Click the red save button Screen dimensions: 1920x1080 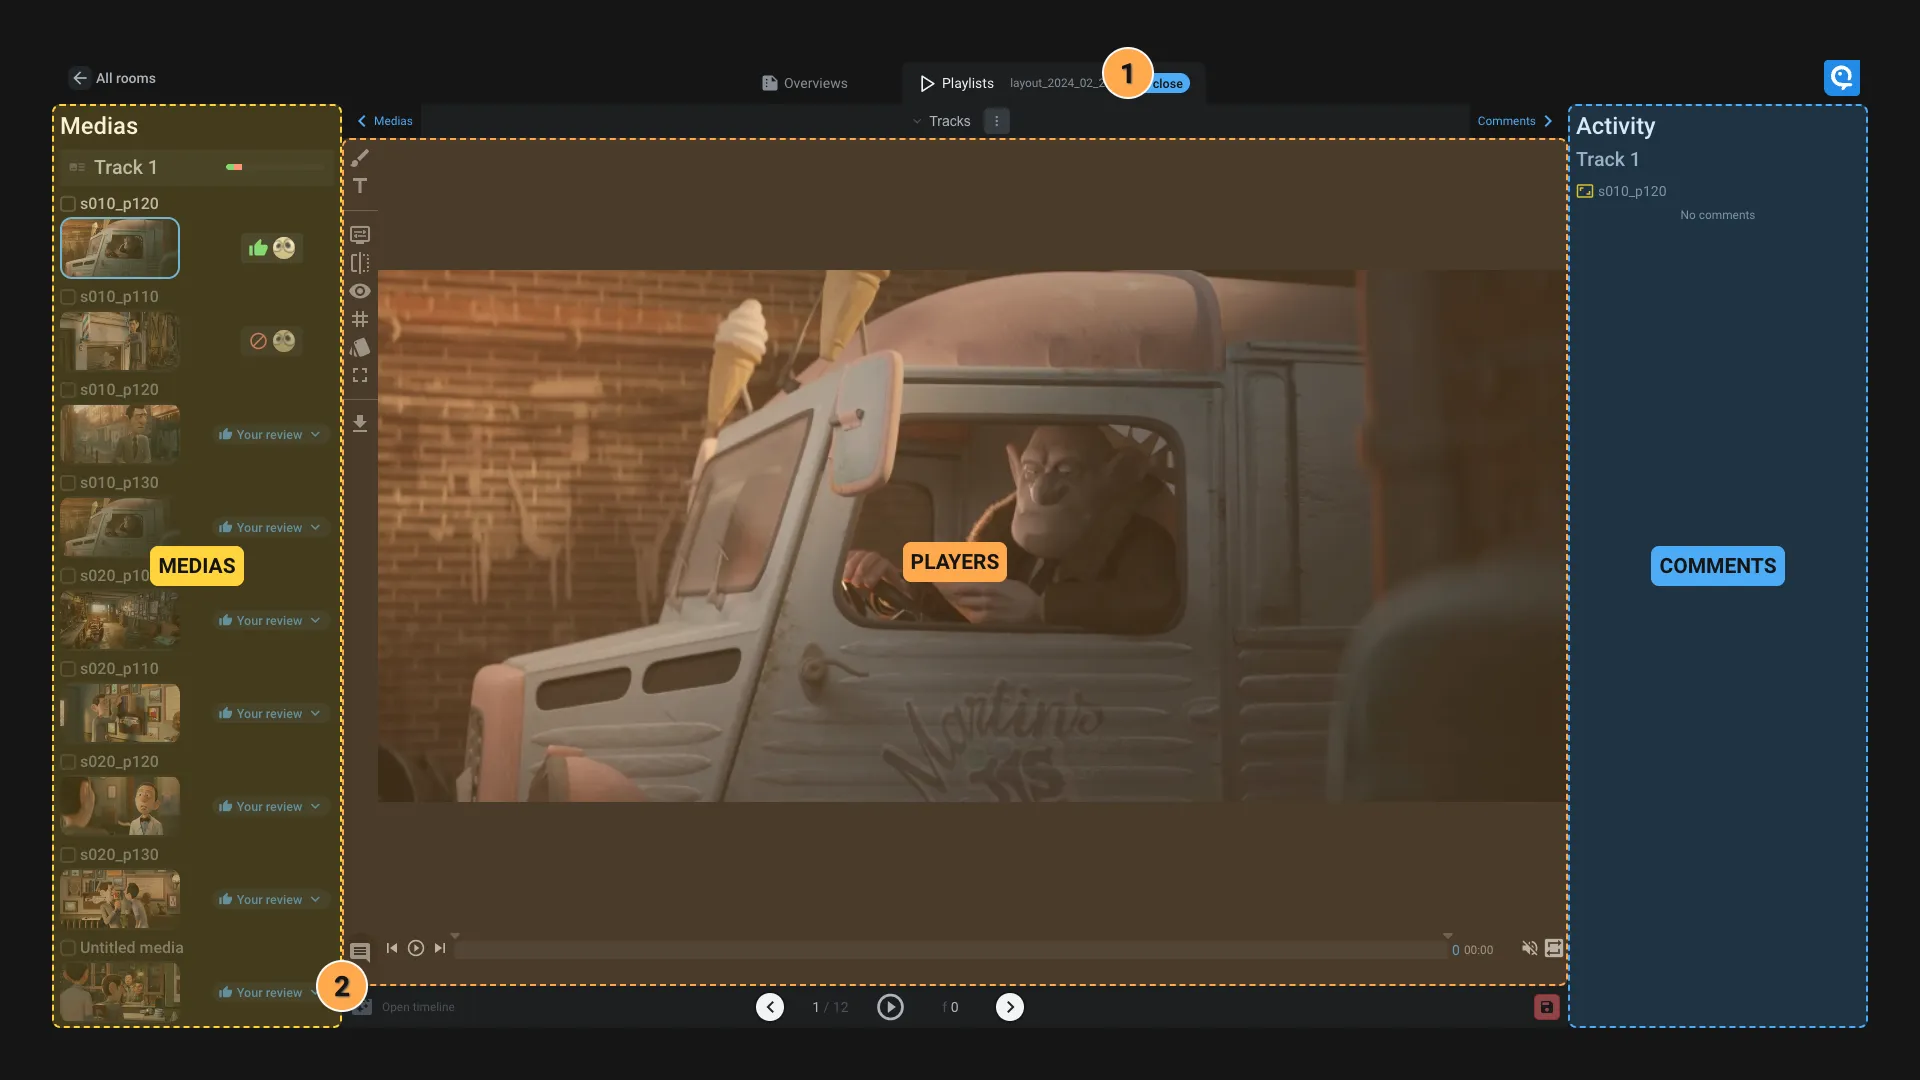tap(1546, 1007)
